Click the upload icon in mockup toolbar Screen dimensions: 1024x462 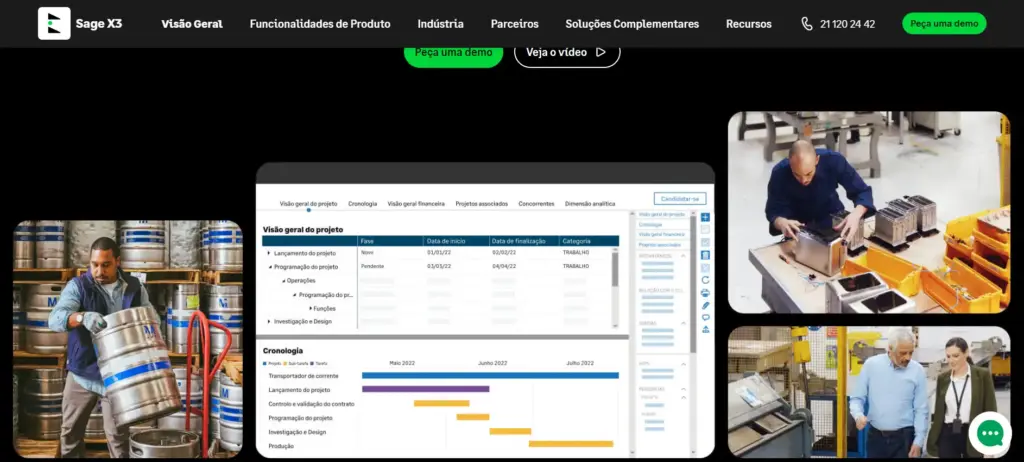click(x=705, y=329)
